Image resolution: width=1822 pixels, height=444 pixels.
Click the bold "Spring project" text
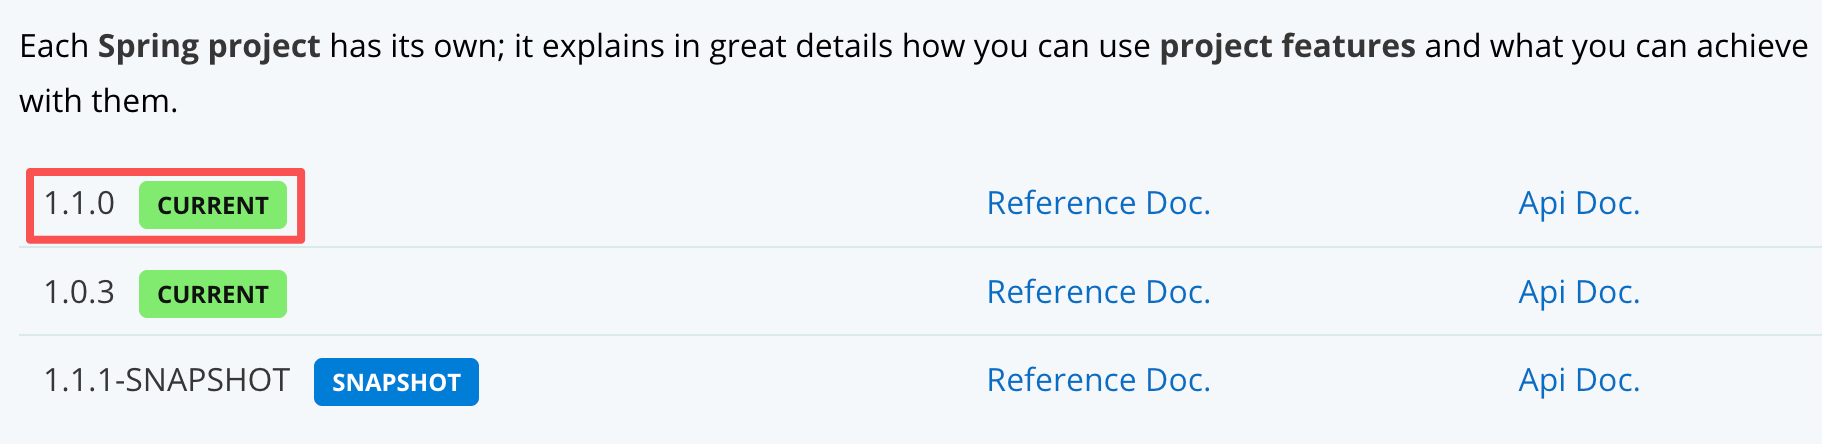209,47
